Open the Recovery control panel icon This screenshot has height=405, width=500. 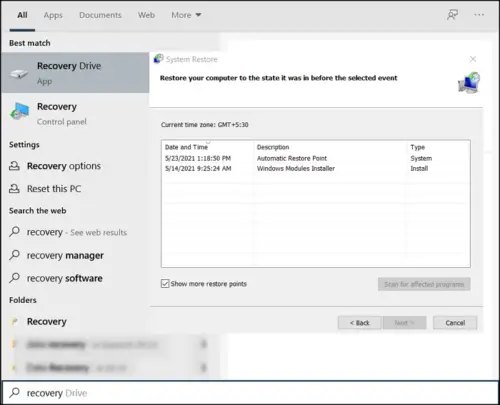pyautogui.click(x=20, y=111)
